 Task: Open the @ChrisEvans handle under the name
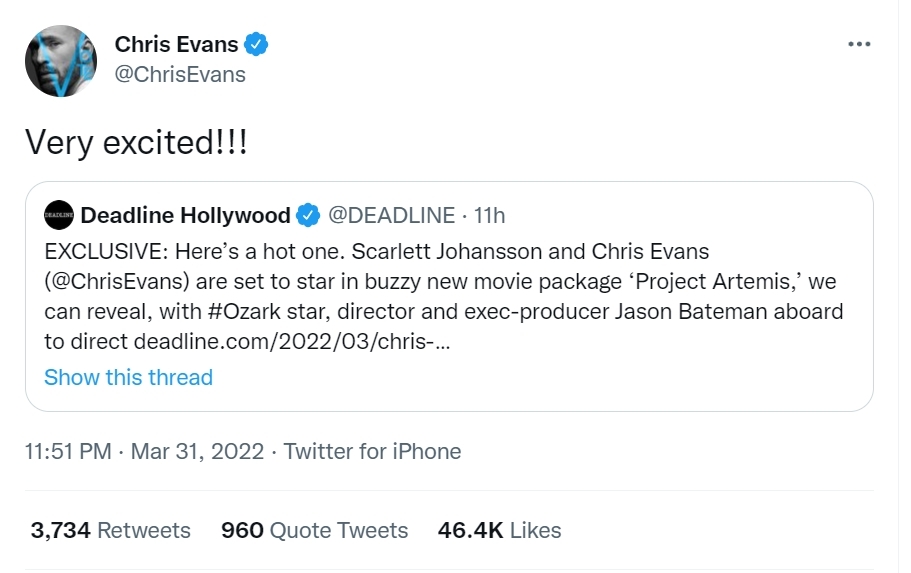pos(180,74)
